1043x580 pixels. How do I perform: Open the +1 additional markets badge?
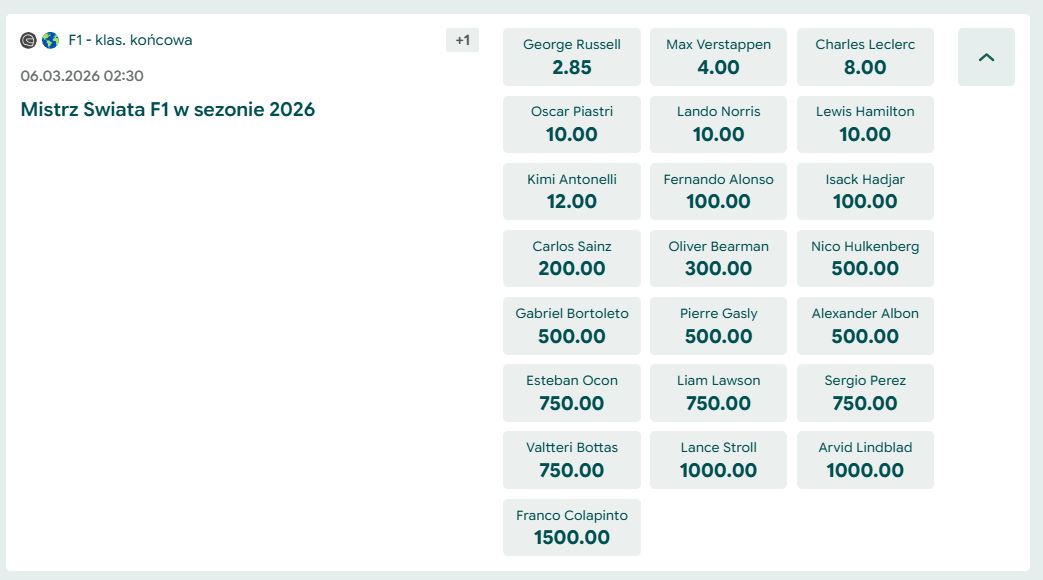[462, 41]
